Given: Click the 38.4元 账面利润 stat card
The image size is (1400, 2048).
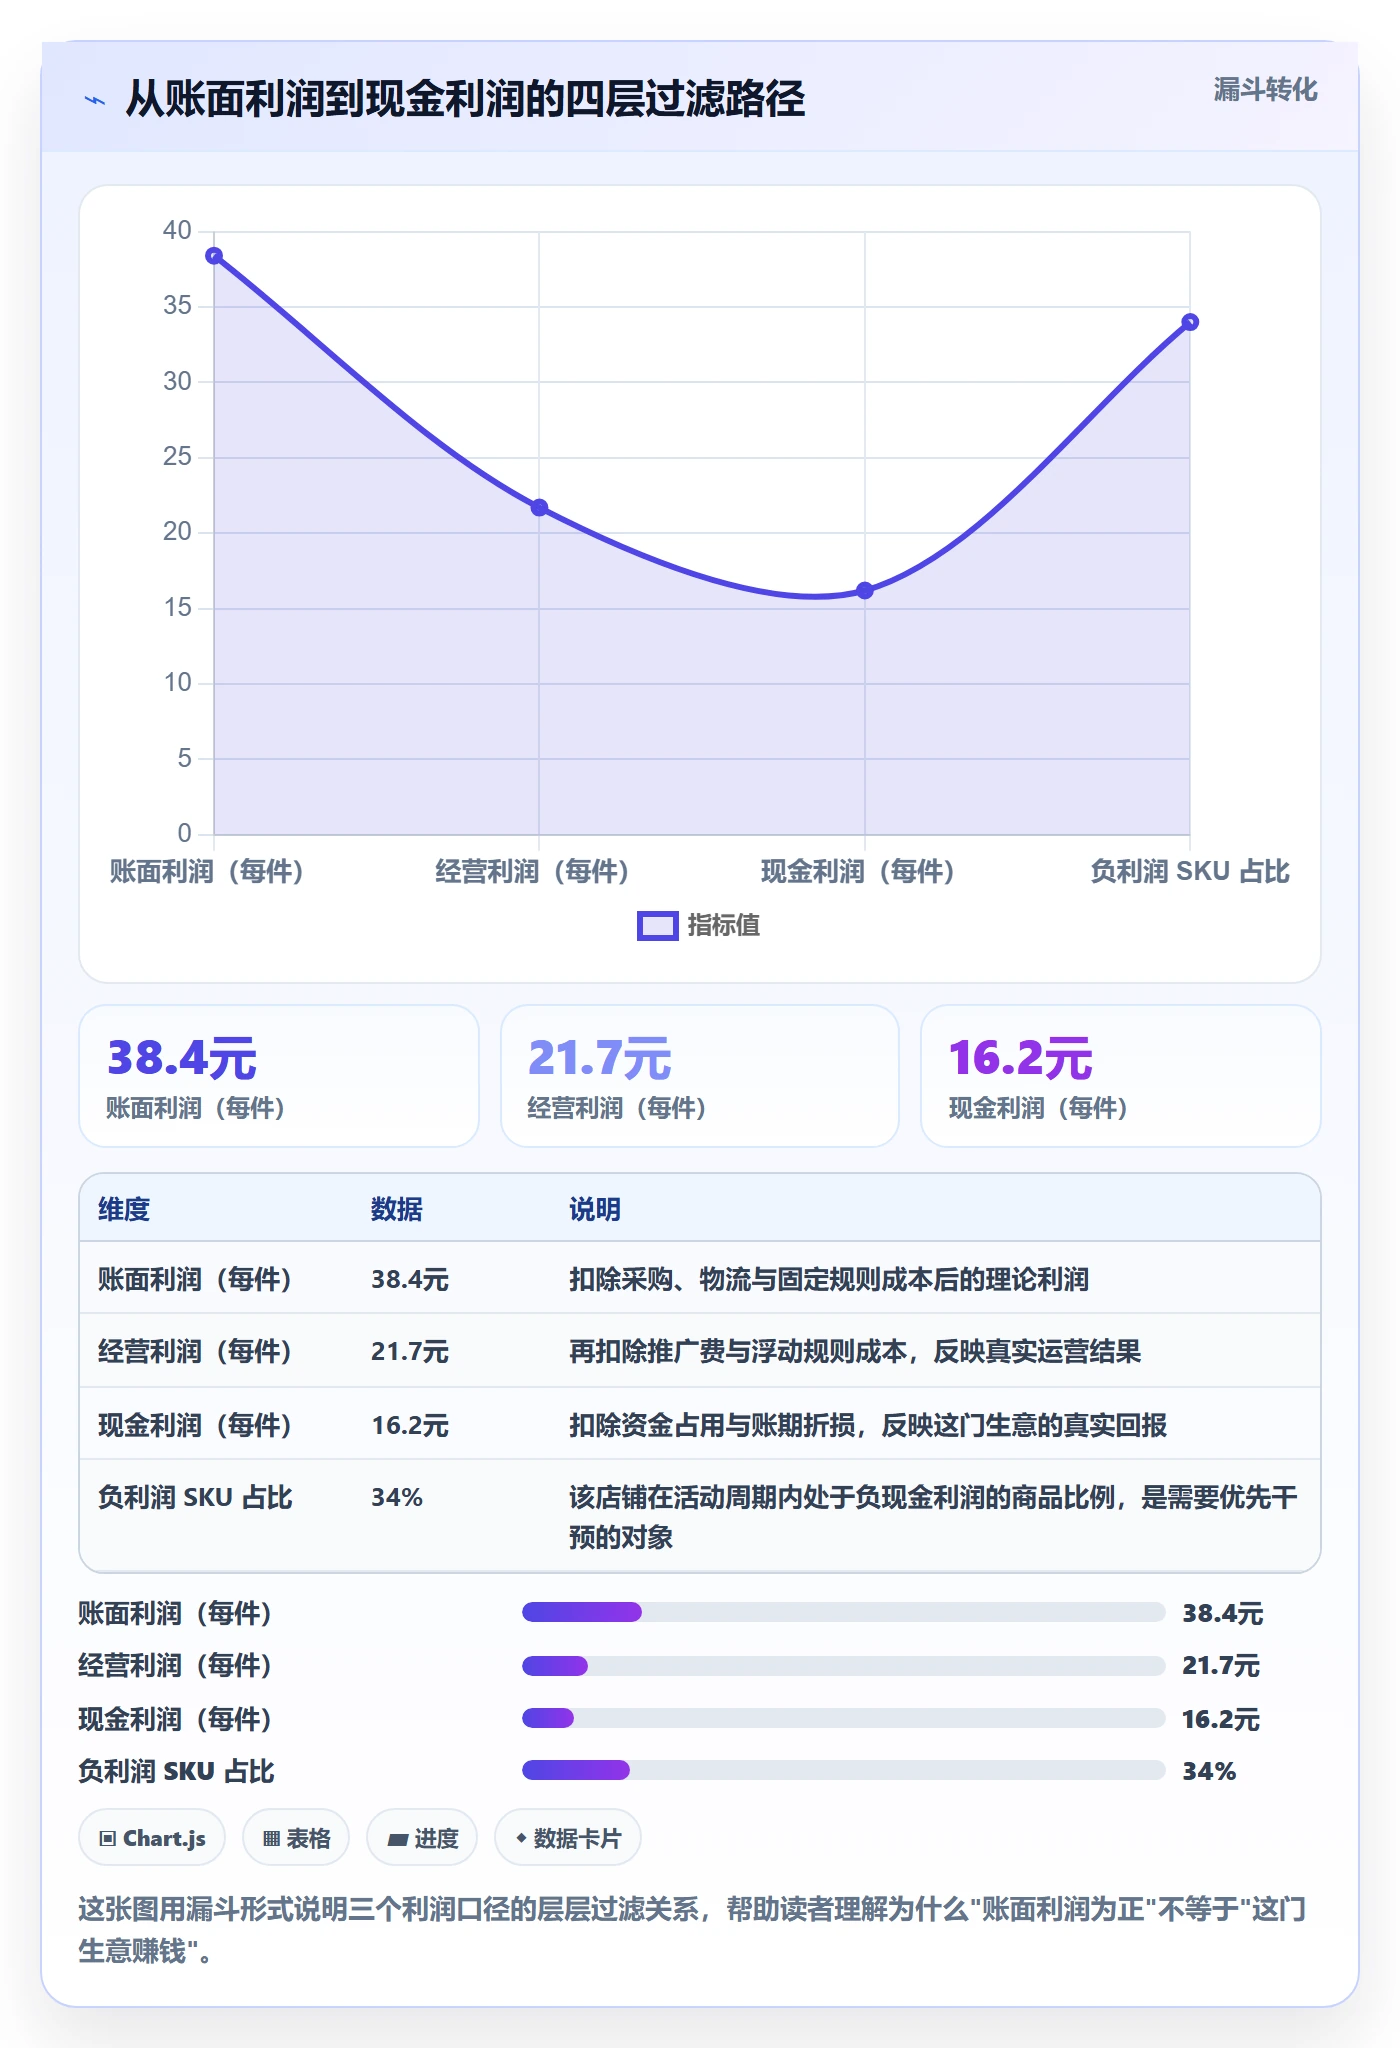Looking at the screenshot, I should point(279,1076).
